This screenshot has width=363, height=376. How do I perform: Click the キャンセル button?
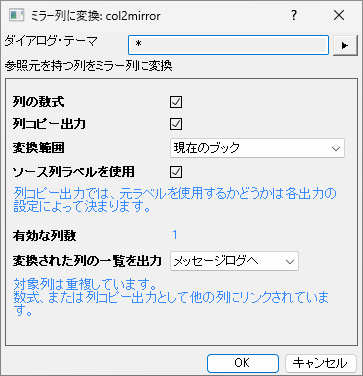(321, 363)
